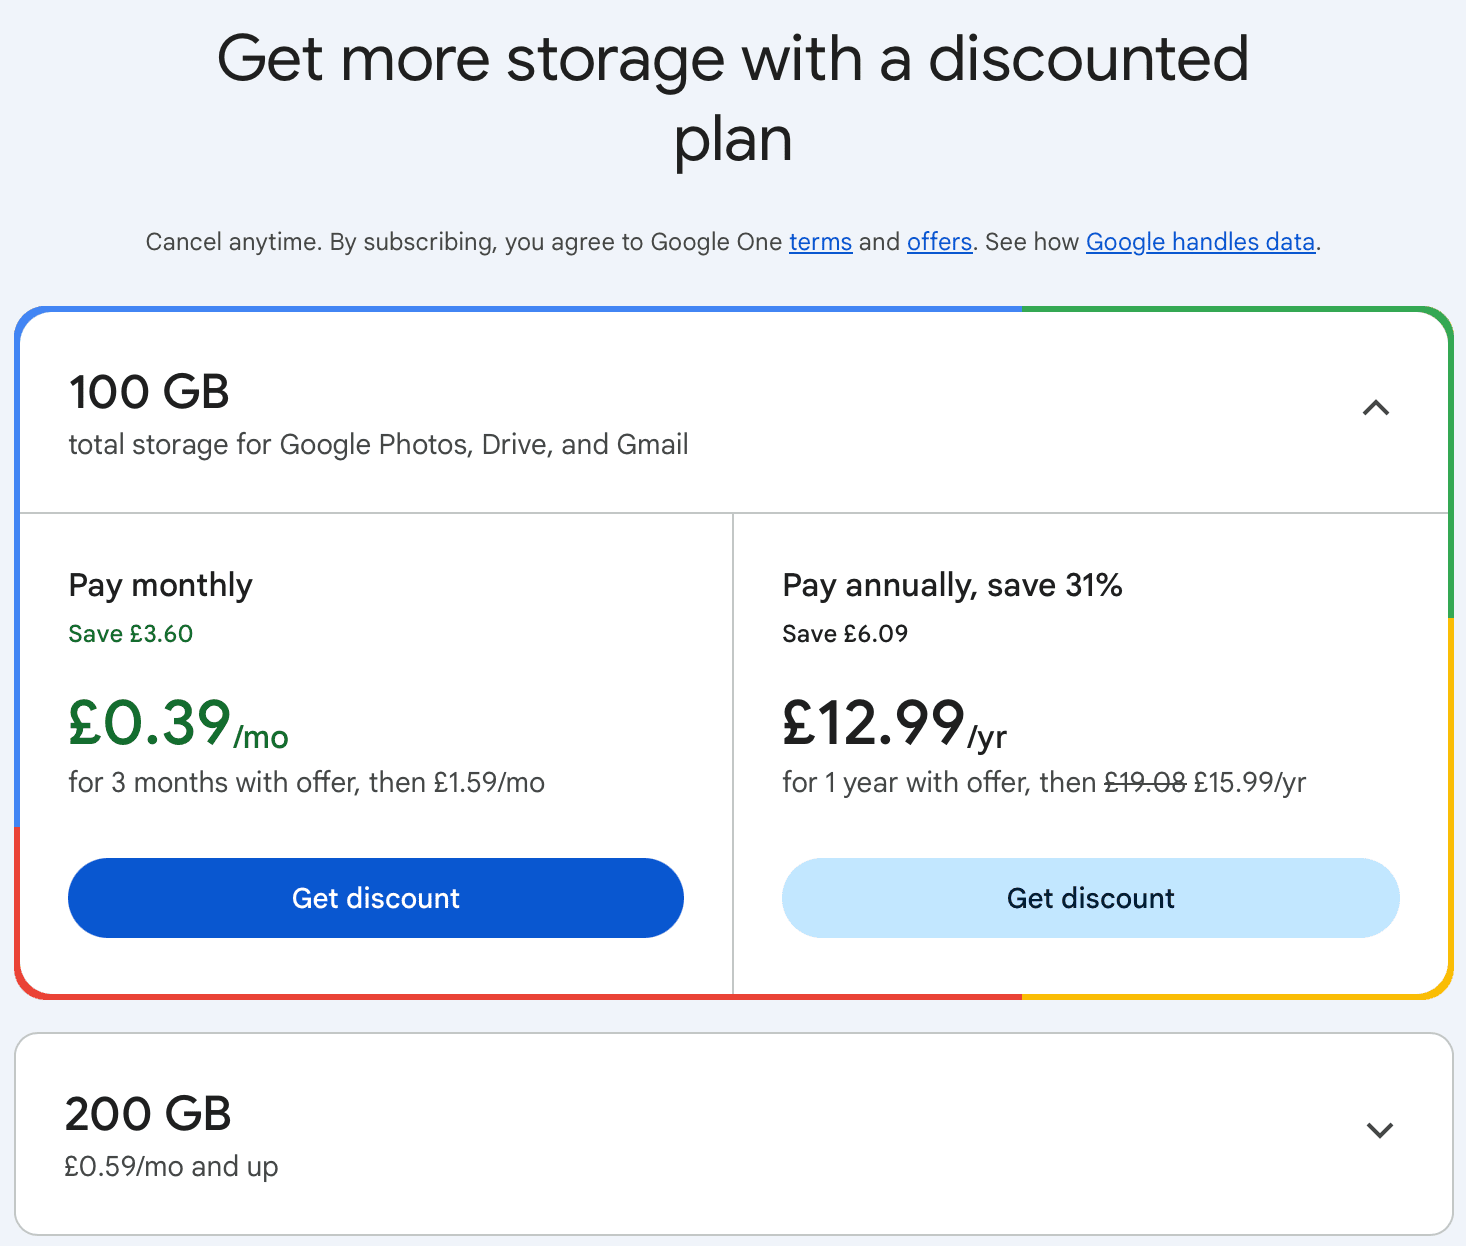Click the Save £3.60 label

(130, 633)
